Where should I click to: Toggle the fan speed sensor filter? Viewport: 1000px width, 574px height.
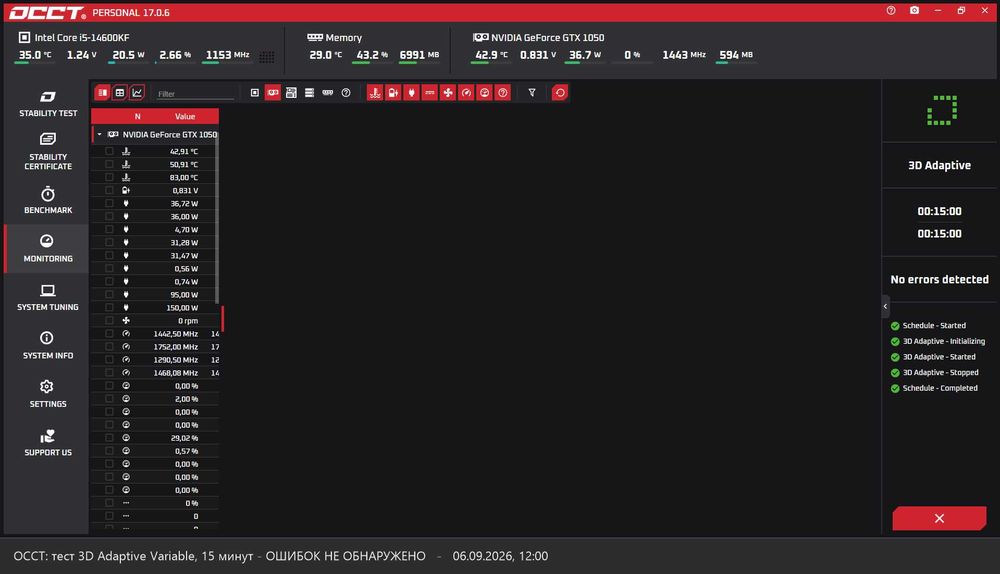(x=448, y=93)
